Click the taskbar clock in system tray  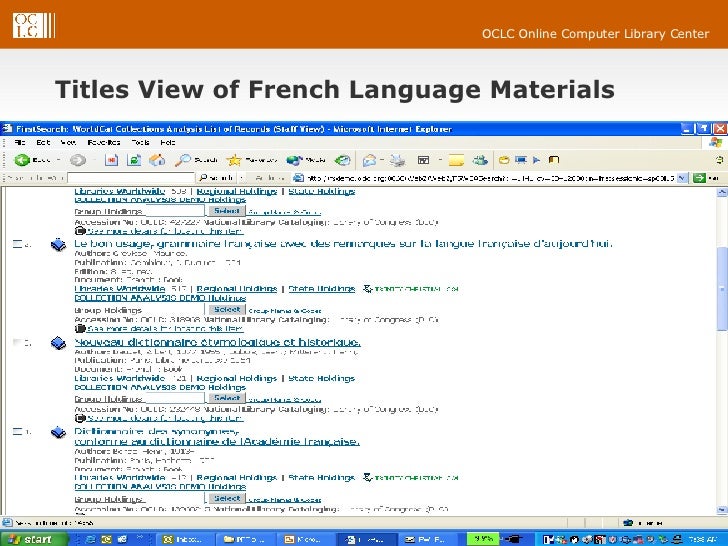(704, 539)
